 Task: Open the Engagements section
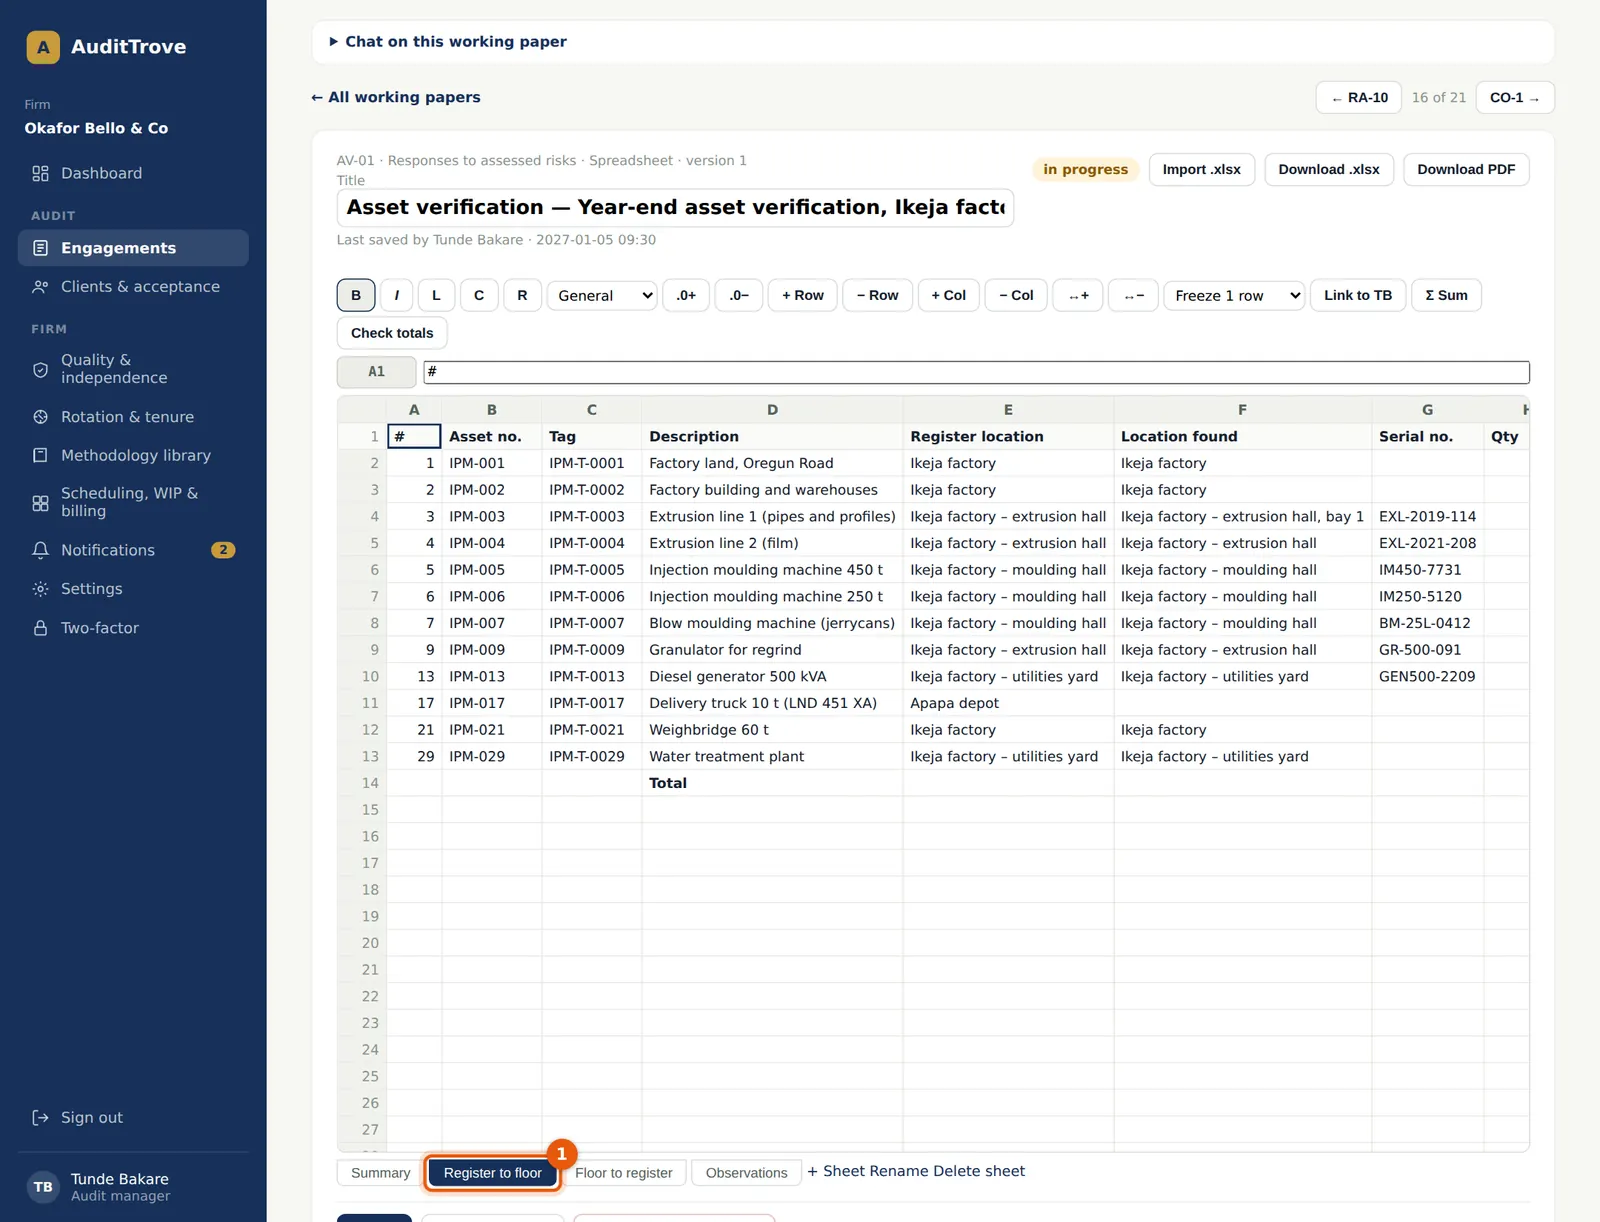click(133, 248)
